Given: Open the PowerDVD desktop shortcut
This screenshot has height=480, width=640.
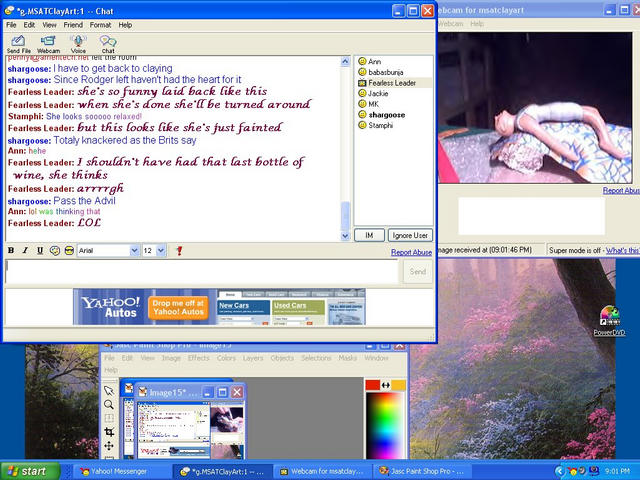Looking at the screenshot, I should tap(609, 322).
